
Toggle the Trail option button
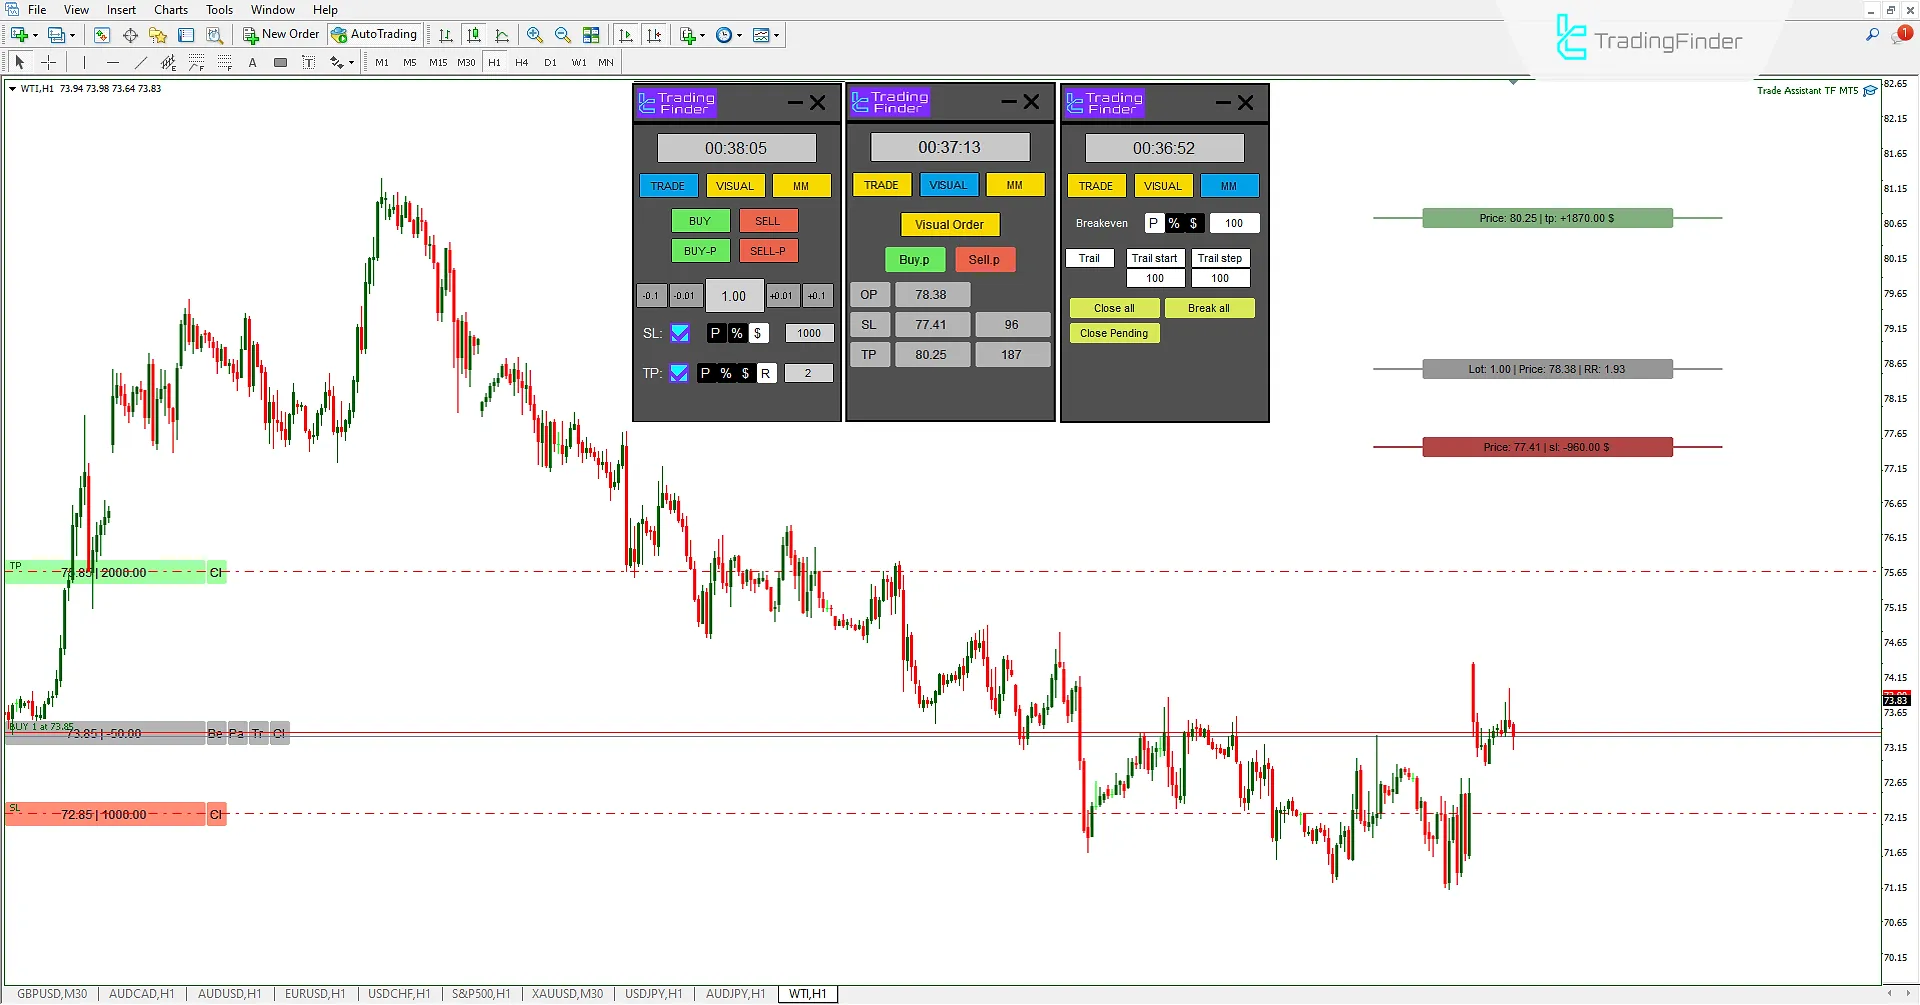click(x=1089, y=258)
